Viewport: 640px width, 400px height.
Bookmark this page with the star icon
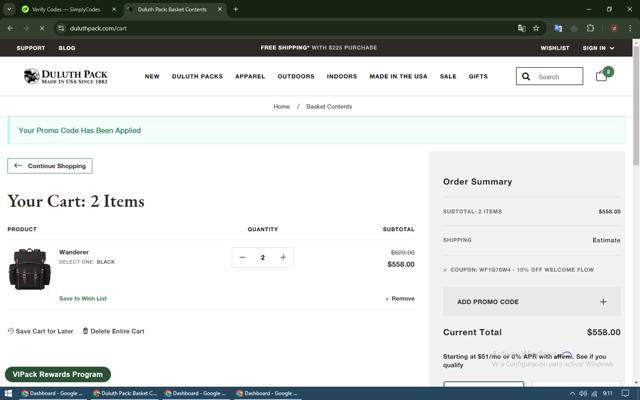pos(536,28)
